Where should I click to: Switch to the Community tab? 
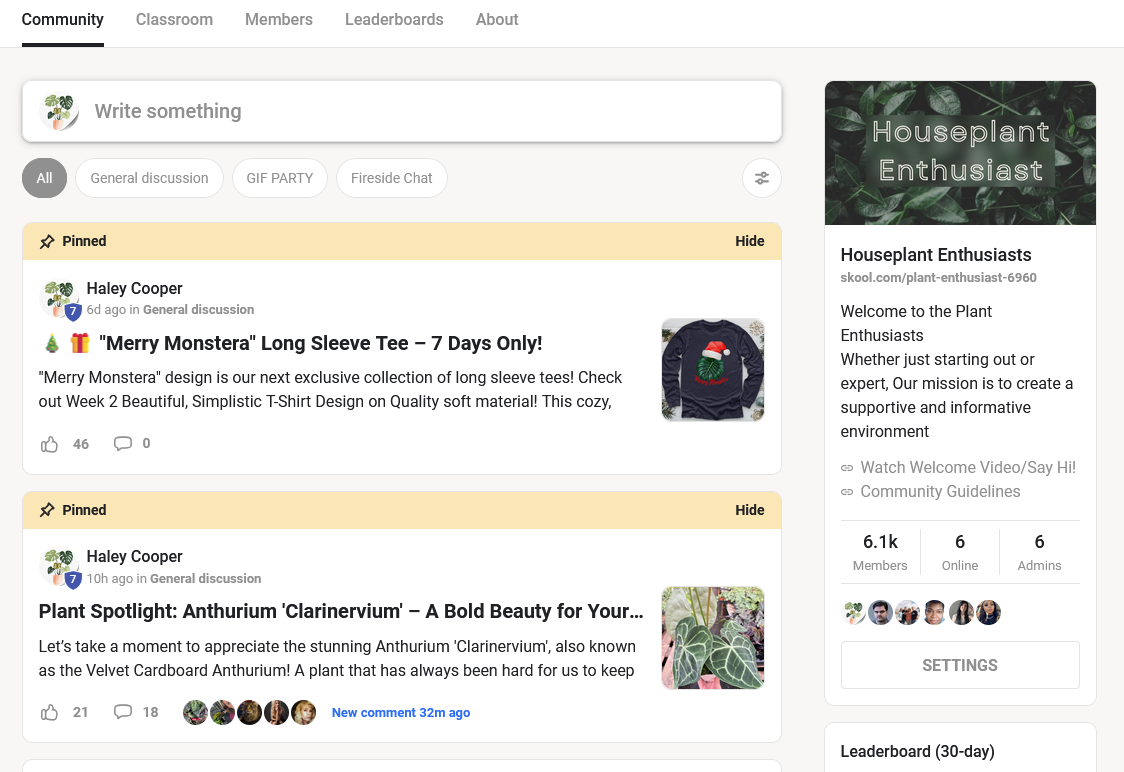pyautogui.click(x=62, y=20)
